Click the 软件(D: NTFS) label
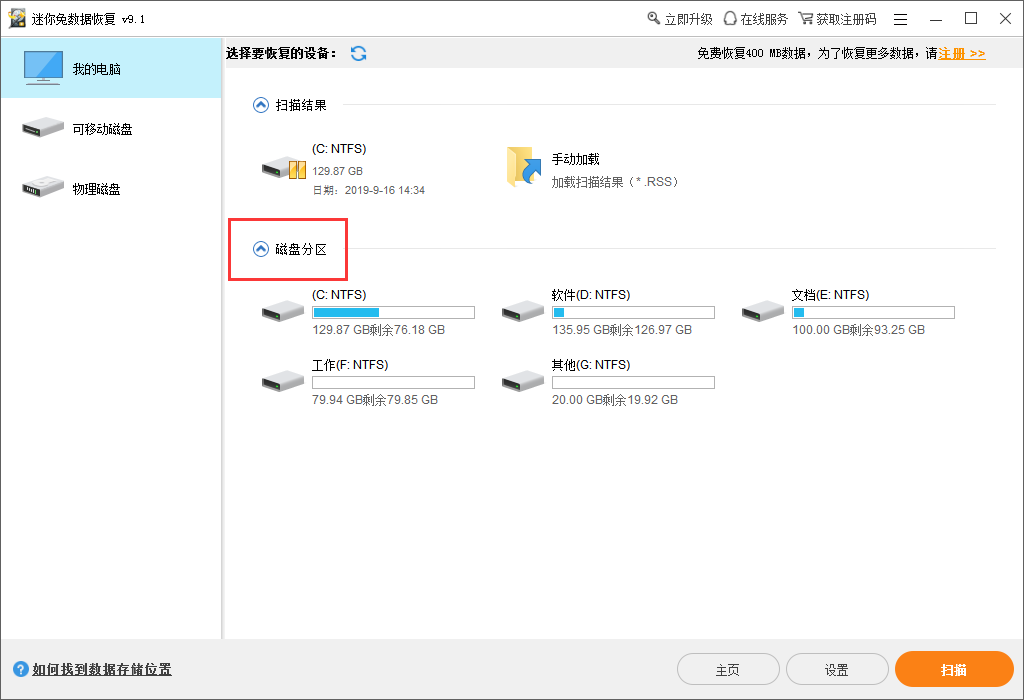 [x=591, y=295]
